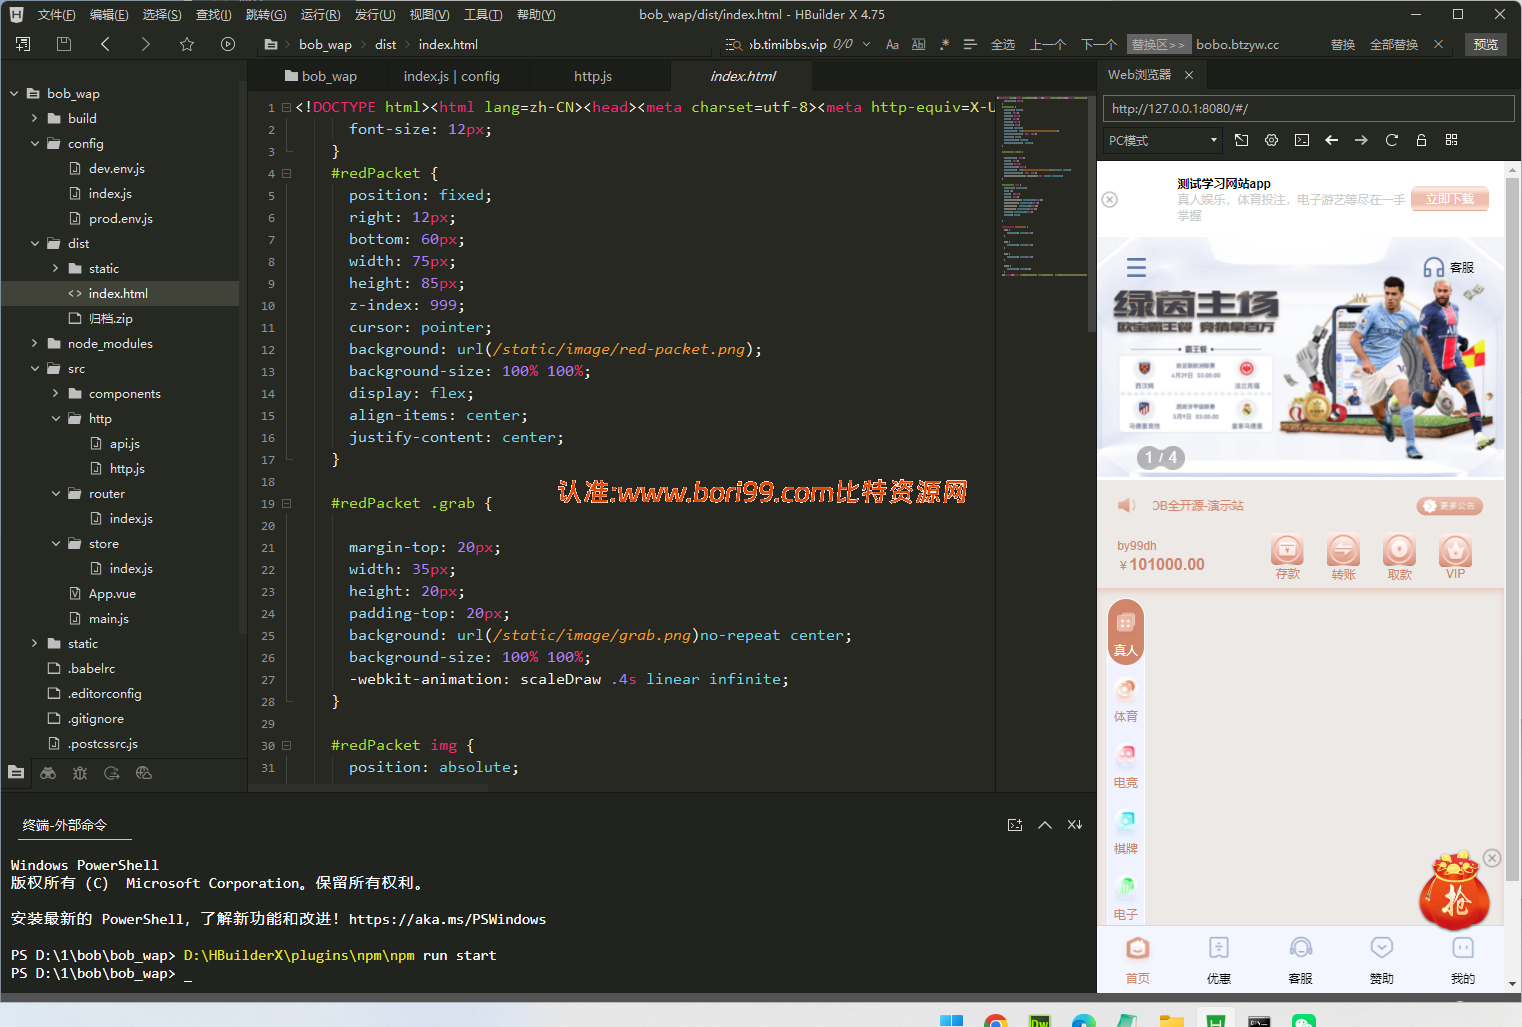Select main.js in the file tree
Viewport: 1522px width, 1027px height.
coord(108,619)
